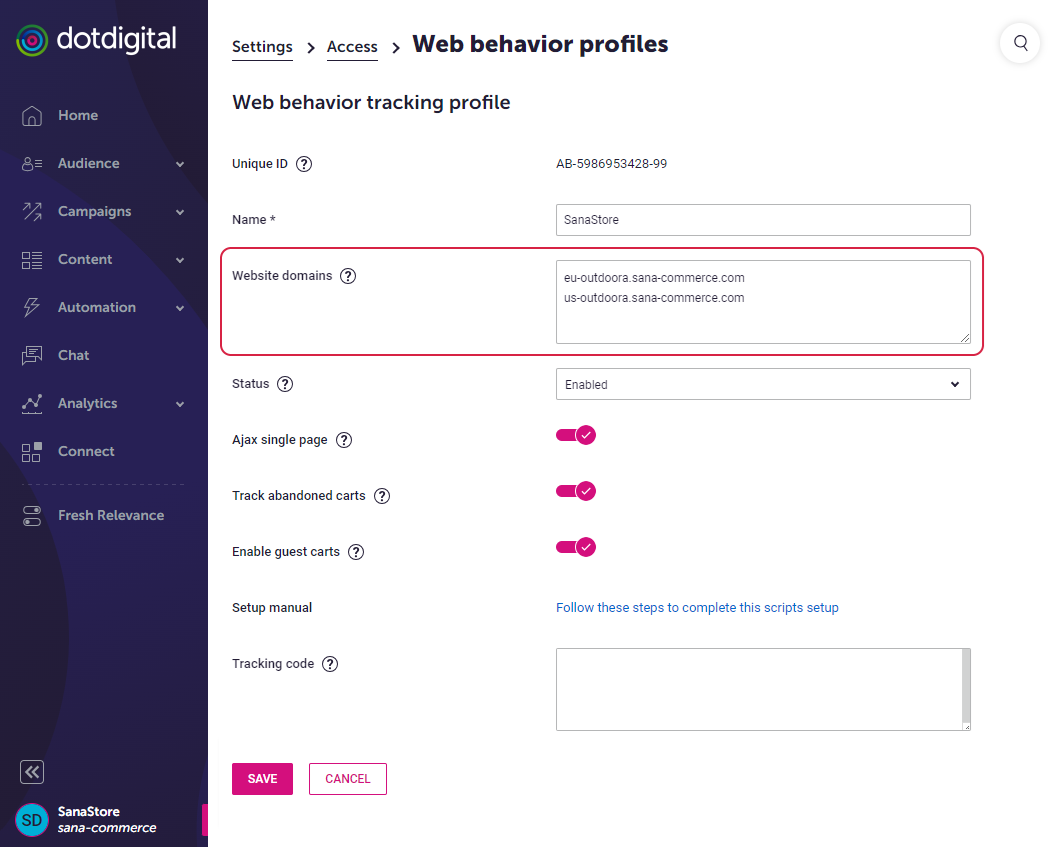Click into the Name input field

[763, 220]
